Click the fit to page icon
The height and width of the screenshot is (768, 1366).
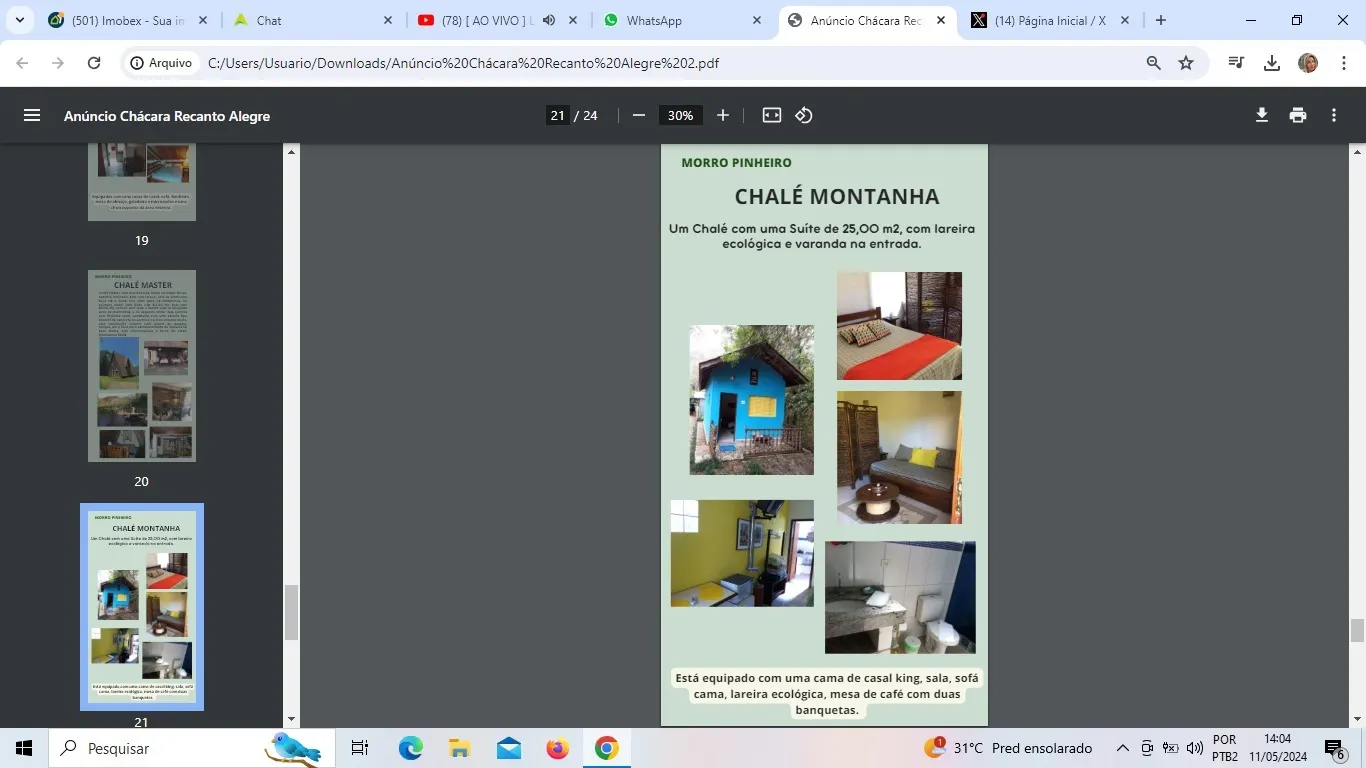coord(772,115)
